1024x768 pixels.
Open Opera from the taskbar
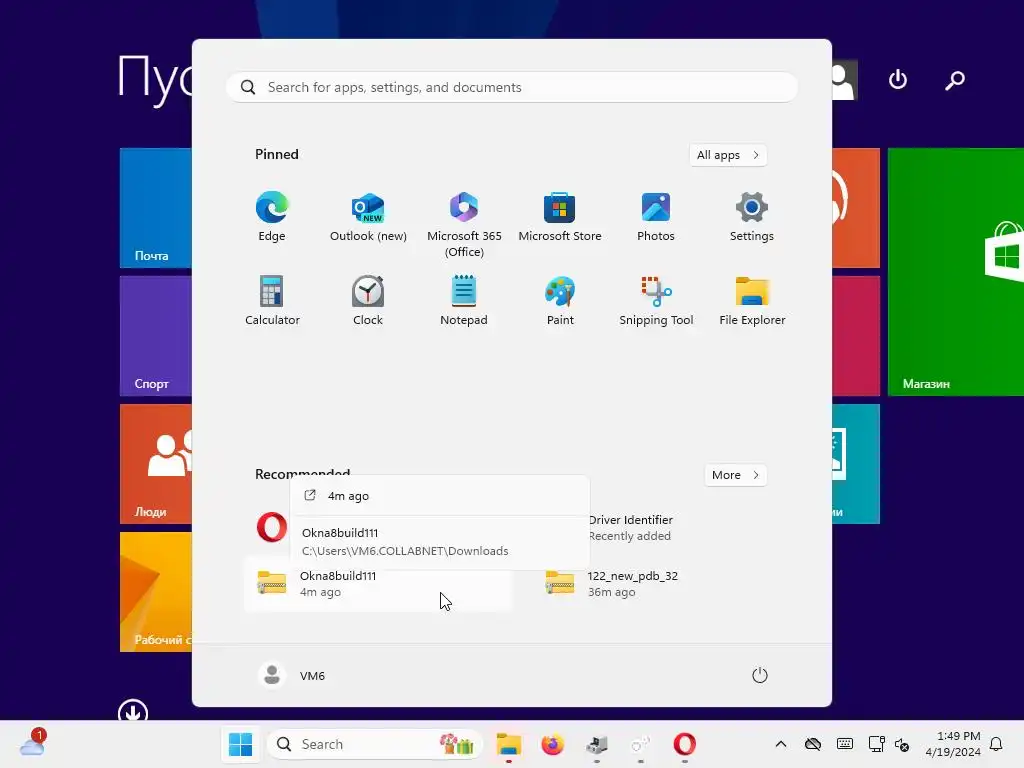coord(684,744)
